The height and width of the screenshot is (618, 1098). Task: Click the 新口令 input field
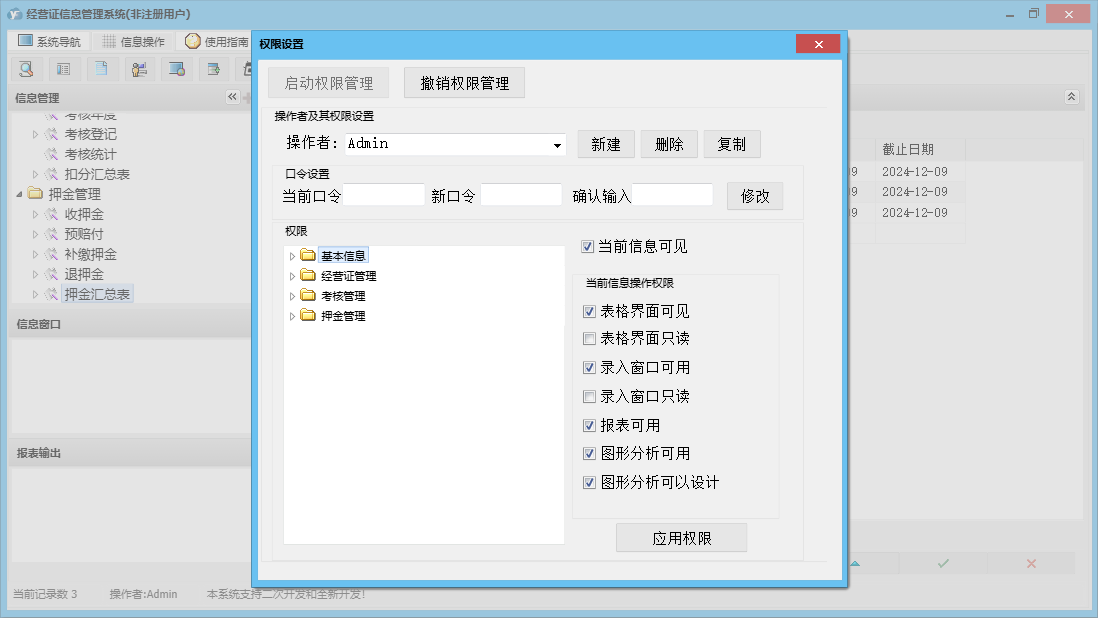pos(521,195)
